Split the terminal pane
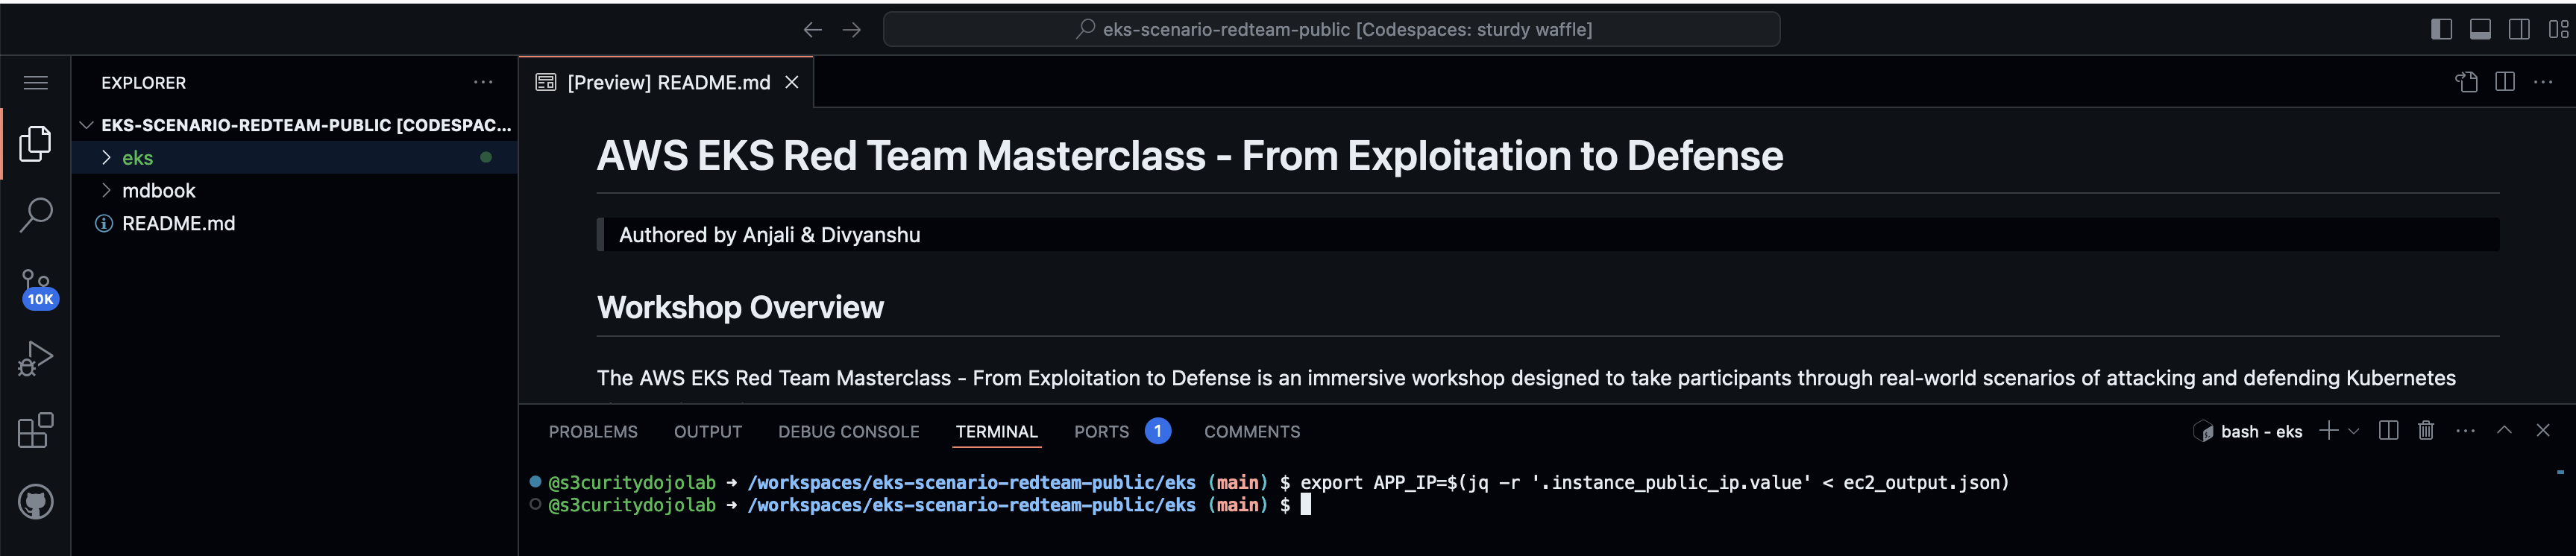Screen dimensions: 2576x556 2389,431
